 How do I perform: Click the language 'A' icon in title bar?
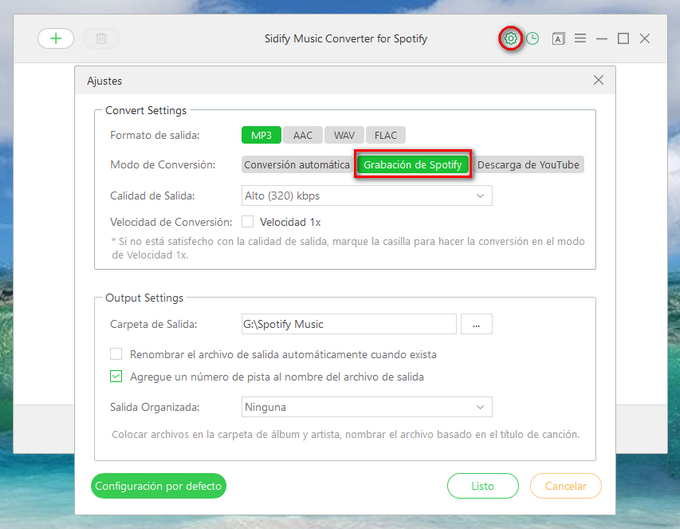pos(558,39)
